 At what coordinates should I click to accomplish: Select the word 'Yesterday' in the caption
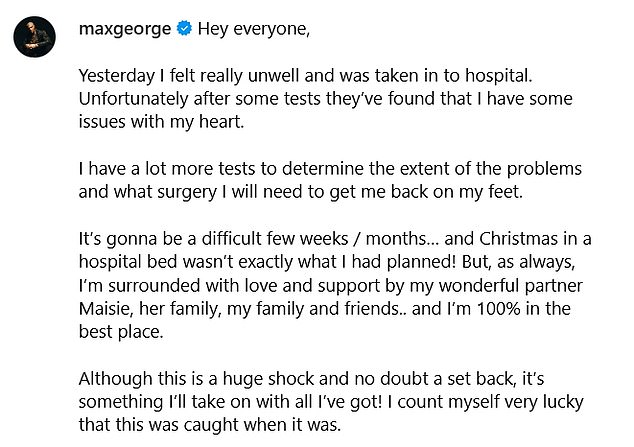click(x=117, y=76)
